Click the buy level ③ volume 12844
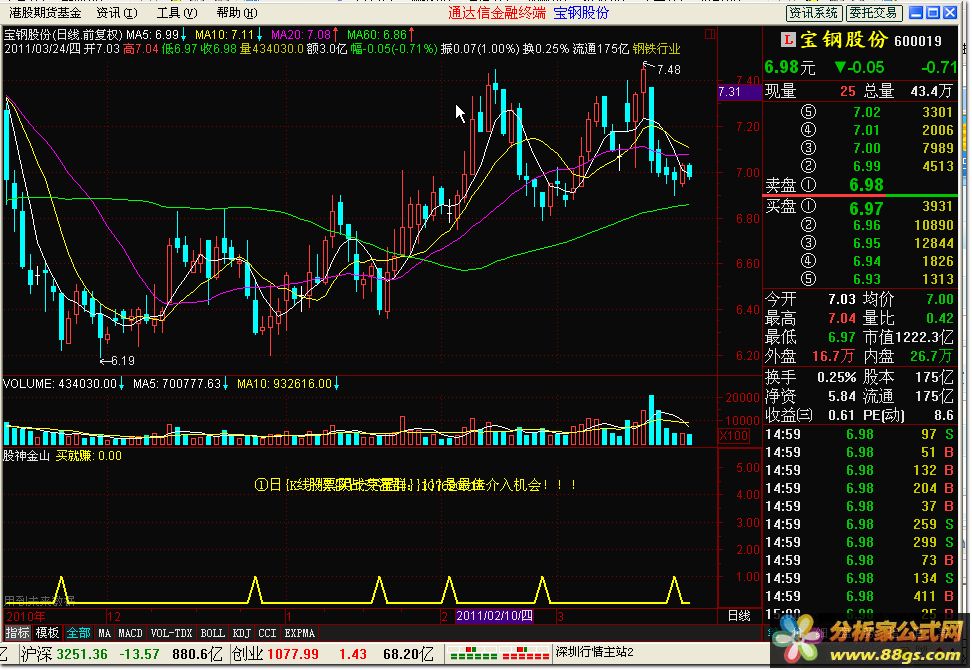Screen dimensions: 972x670 (934, 243)
